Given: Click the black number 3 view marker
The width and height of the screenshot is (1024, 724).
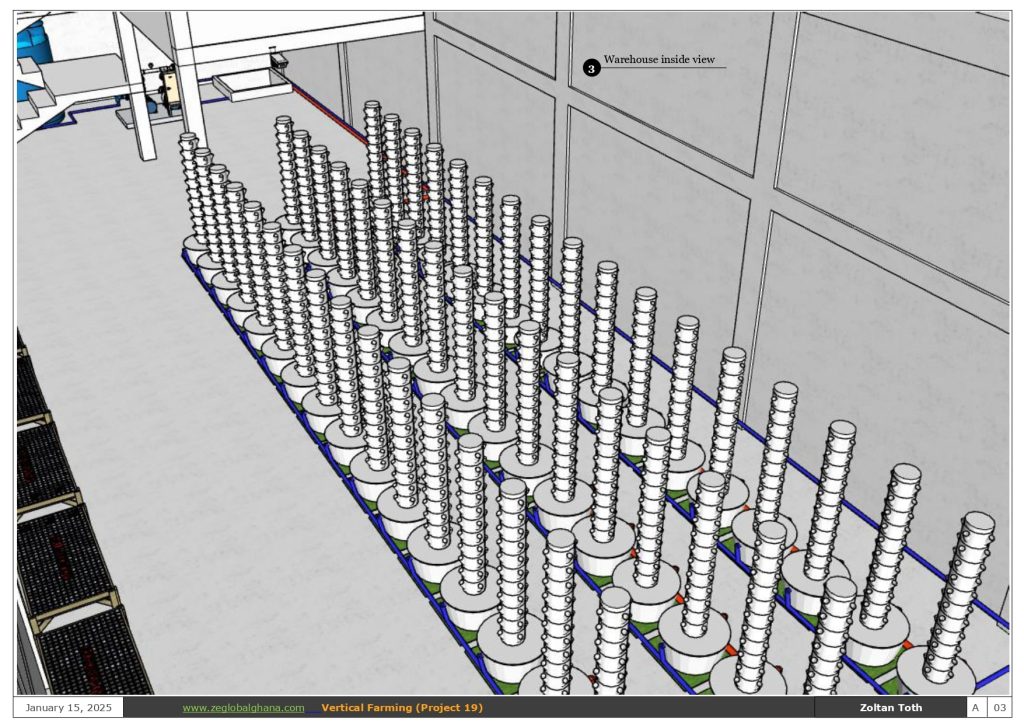Looking at the screenshot, I should pos(591,68).
